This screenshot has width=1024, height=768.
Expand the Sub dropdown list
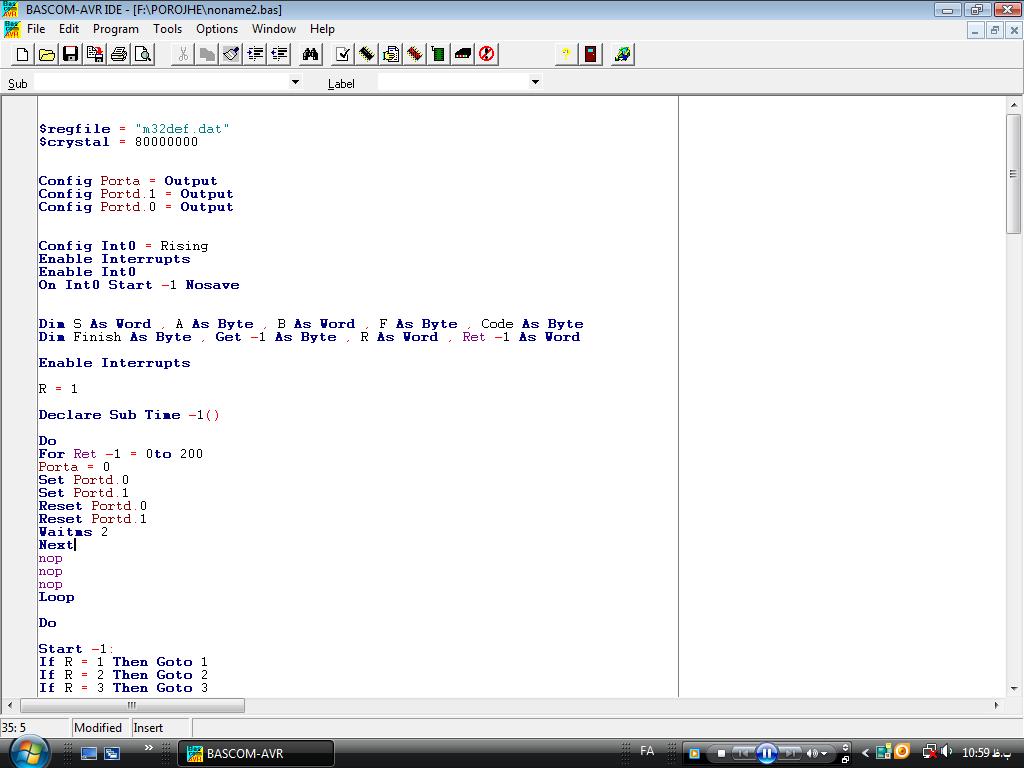[295, 82]
